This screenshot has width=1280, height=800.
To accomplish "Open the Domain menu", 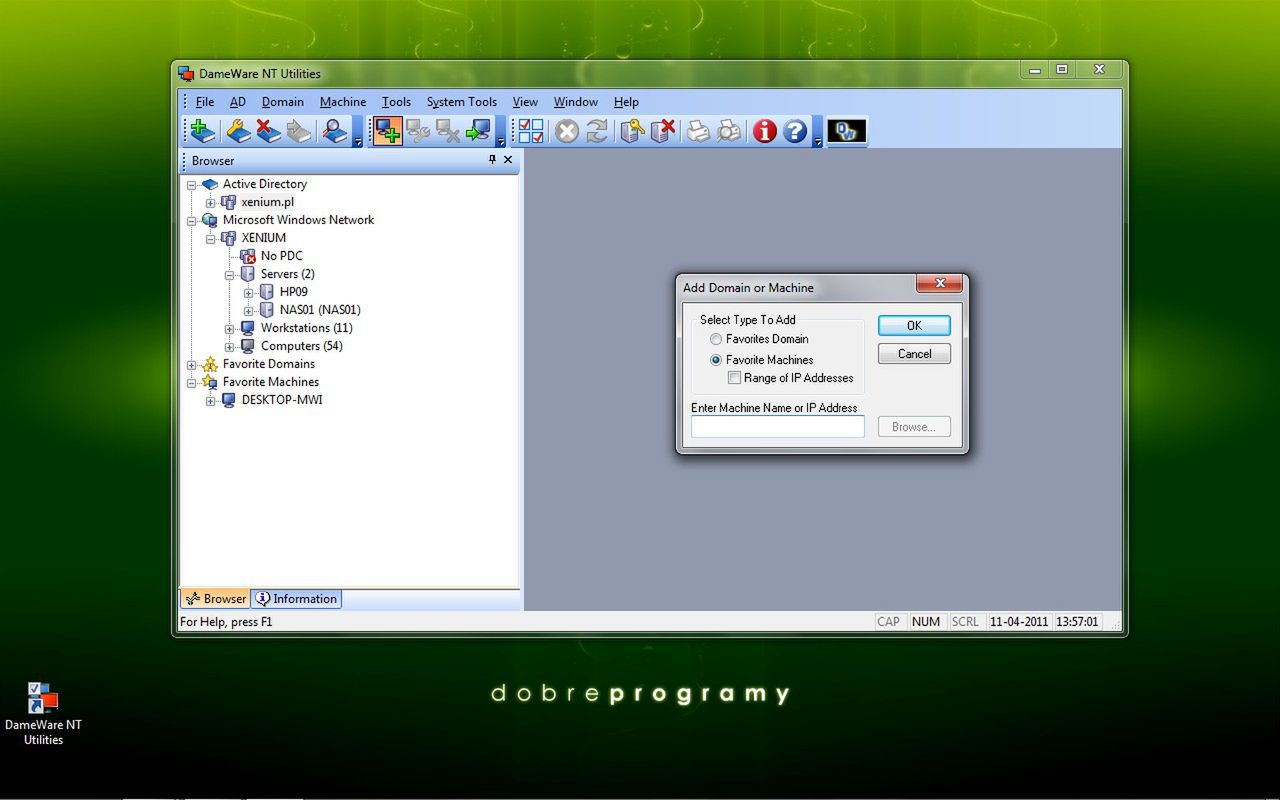I will tap(283, 102).
